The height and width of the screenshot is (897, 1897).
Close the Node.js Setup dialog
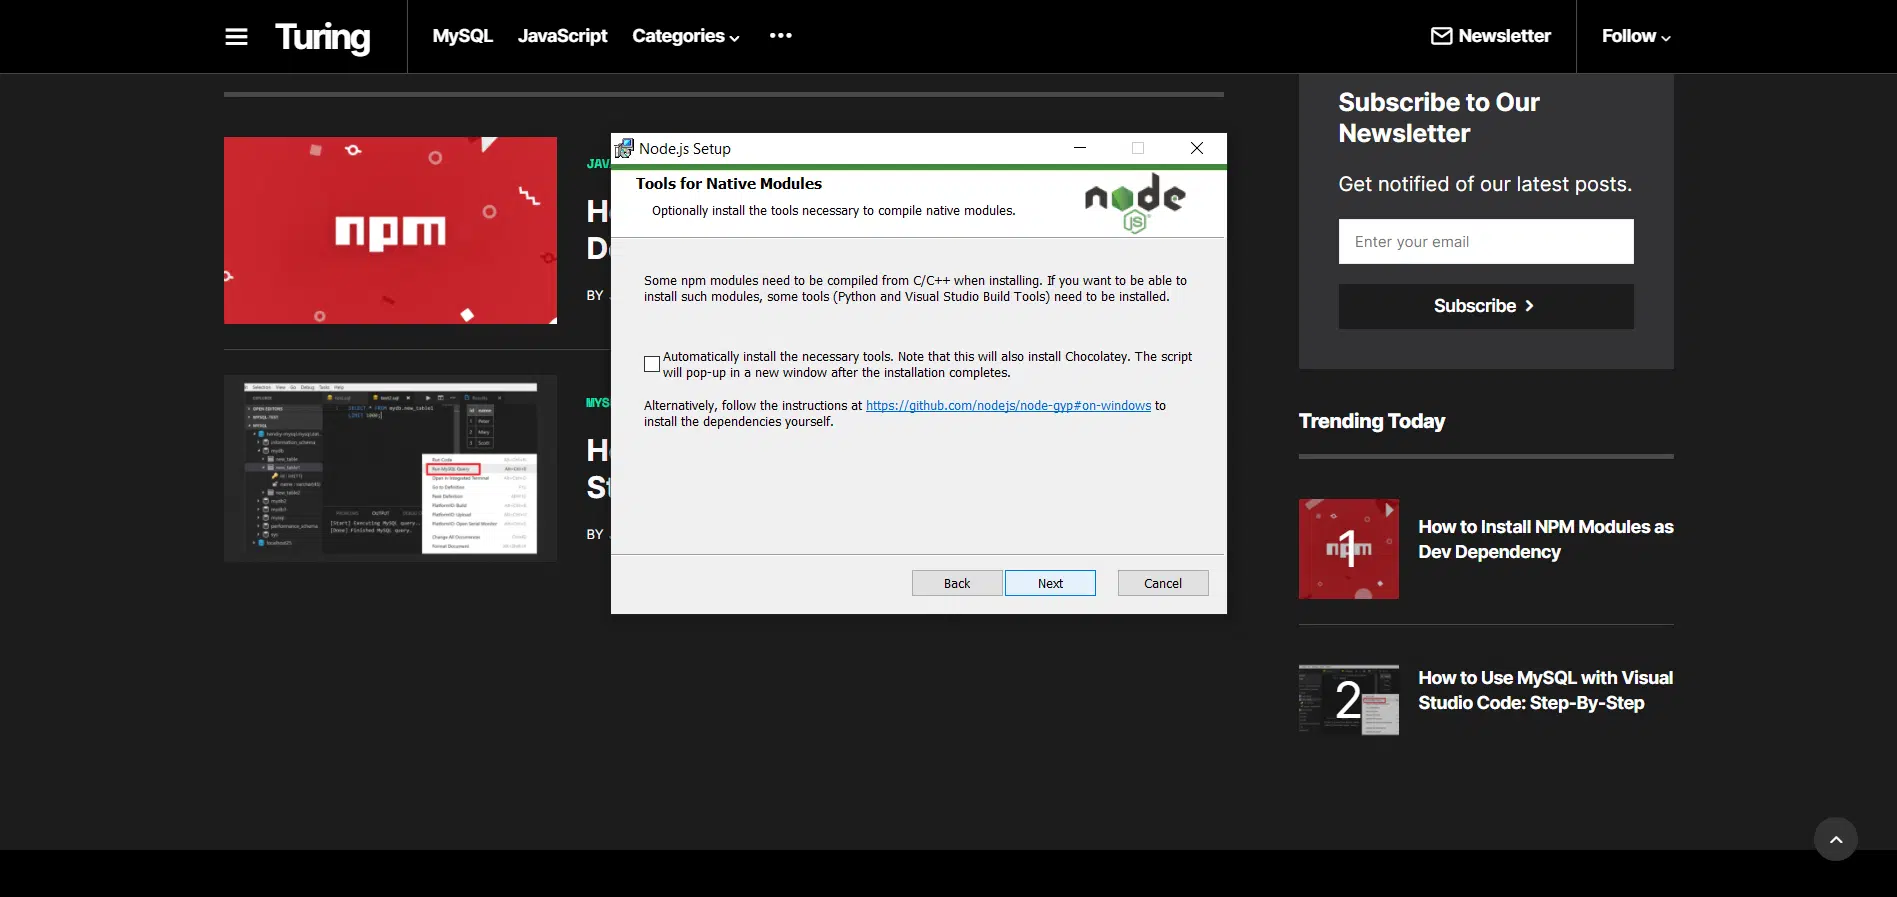[1197, 148]
